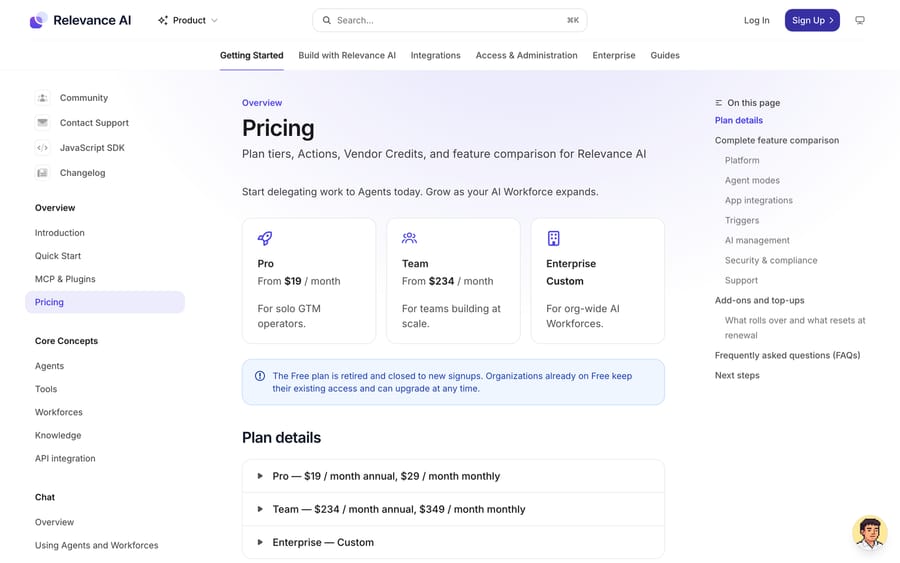Image resolution: width=900 pixels, height=563 pixels.
Task: Switch to the Getting Started tab
Action: pos(251,55)
